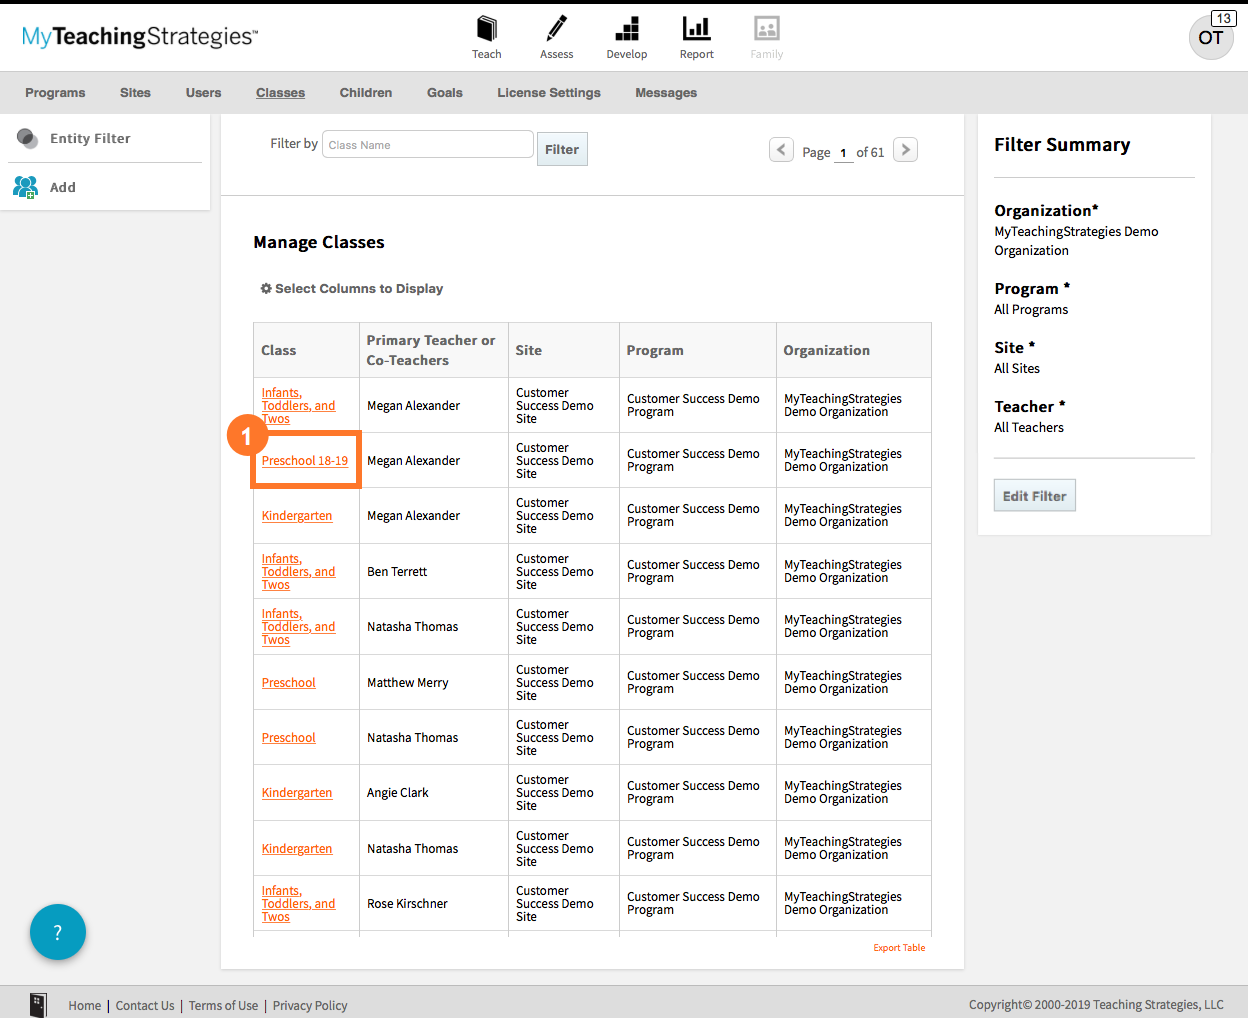The image size is (1248, 1018).
Task: Open the Family icon
Action: pos(767,29)
